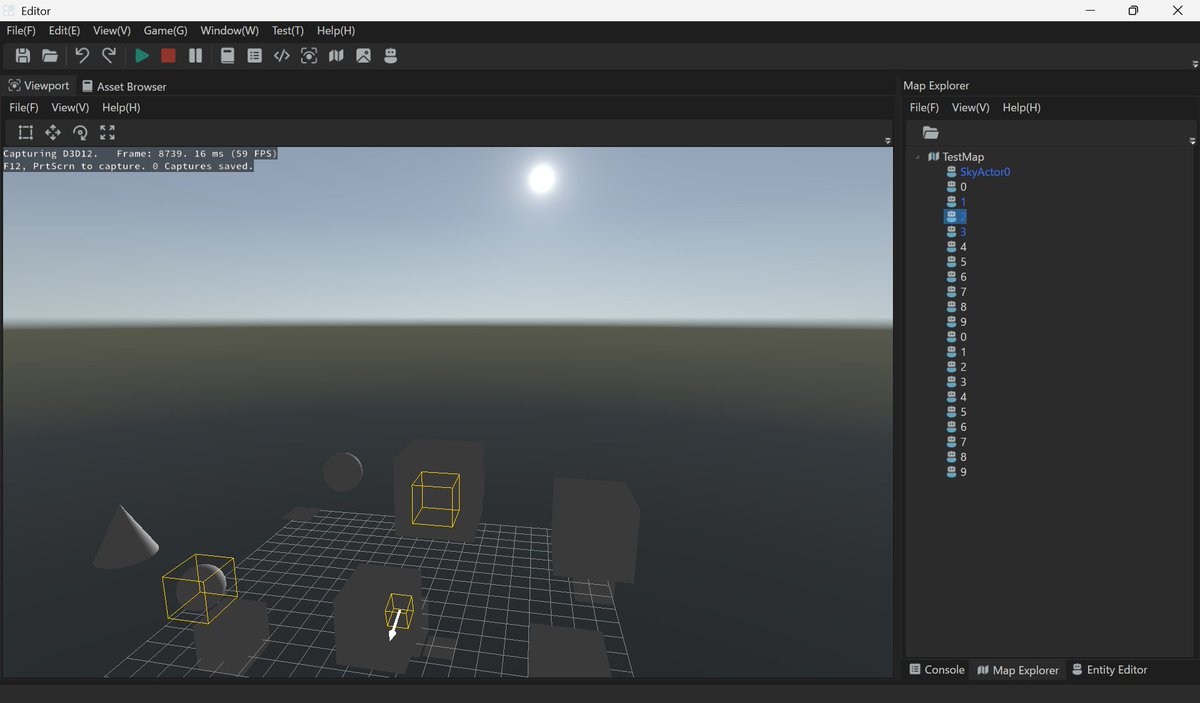Open the main Help(H) menu
This screenshot has height=703, width=1200.
pyautogui.click(x=336, y=31)
